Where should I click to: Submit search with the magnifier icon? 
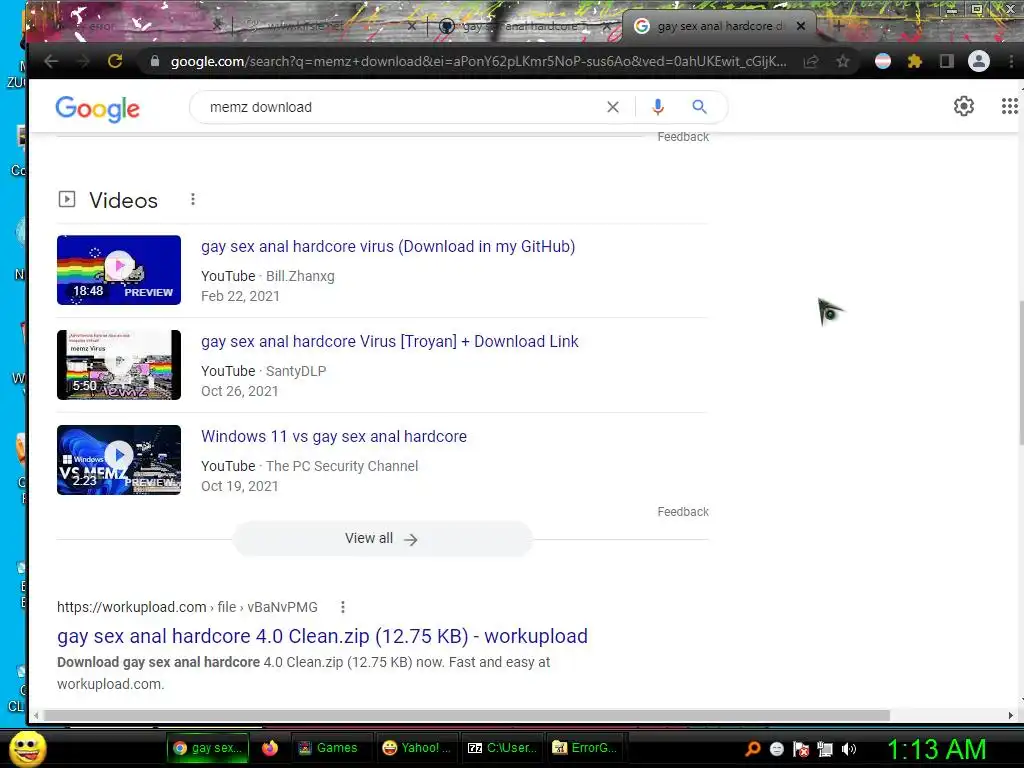[x=699, y=107]
